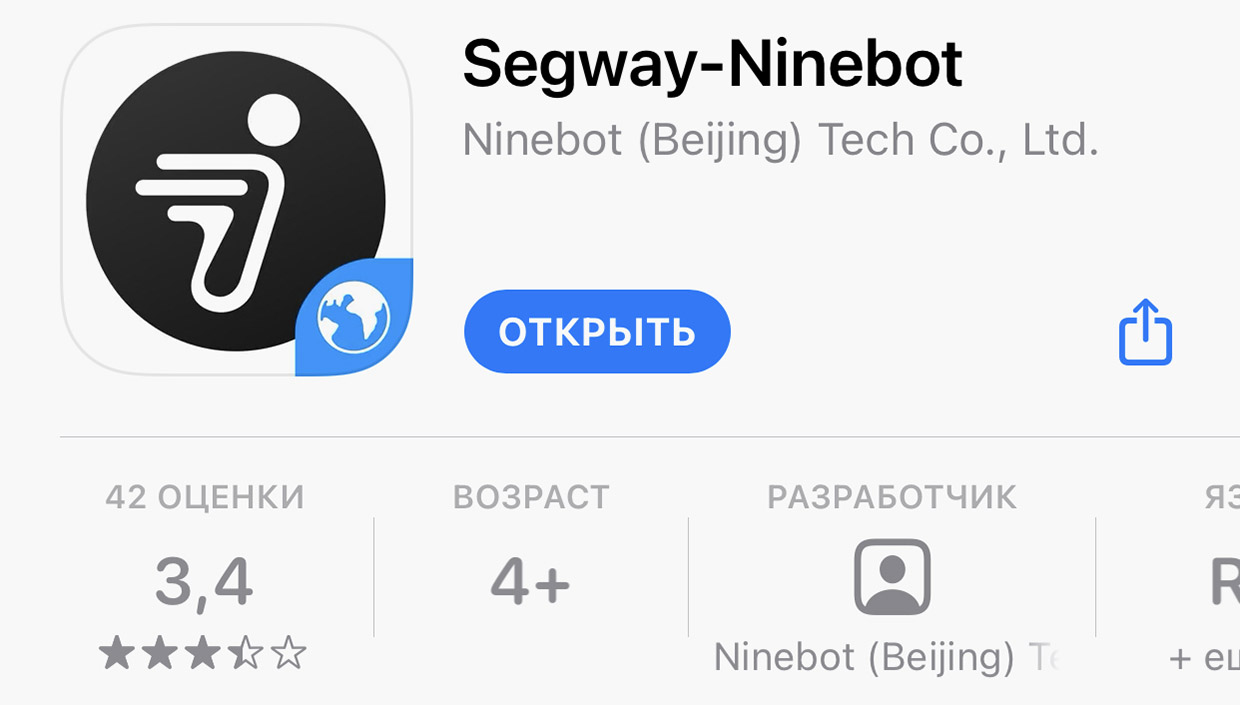Select the ВОЗРАСТ age section label
This screenshot has height=705, width=1240.
click(x=531, y=497)
